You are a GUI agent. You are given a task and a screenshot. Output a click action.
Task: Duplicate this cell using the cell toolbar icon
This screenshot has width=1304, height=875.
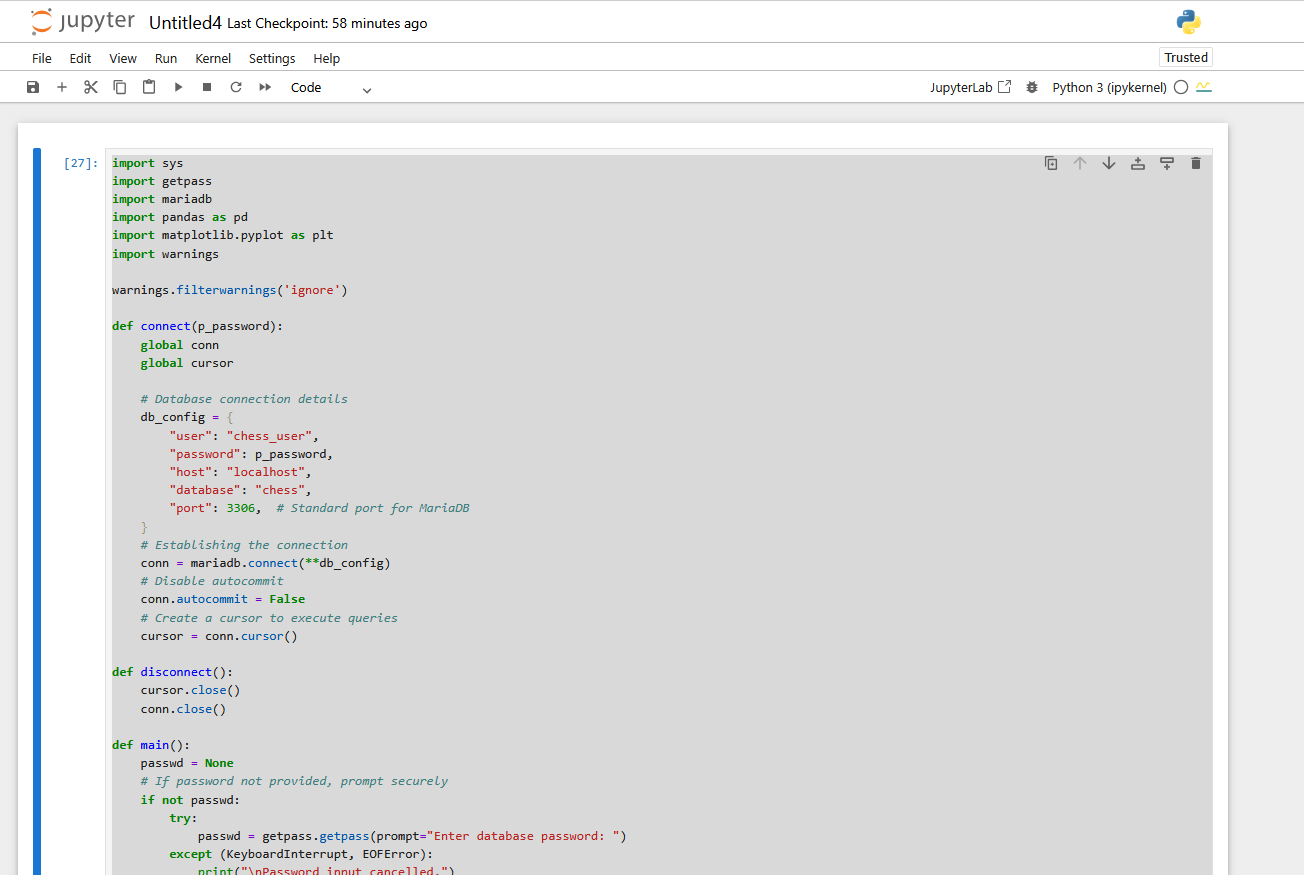click(x=1051, y=163)
